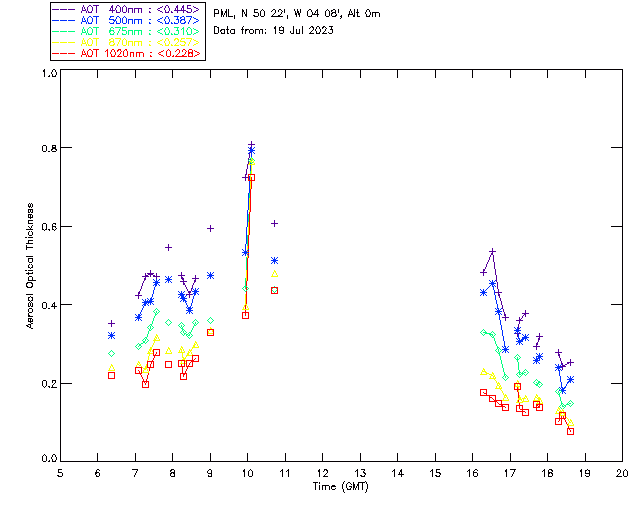Click the y-axis tick label 0.0
Image resolution: width=640 pixels, height=512 pixels.
[x=49, y=459]
